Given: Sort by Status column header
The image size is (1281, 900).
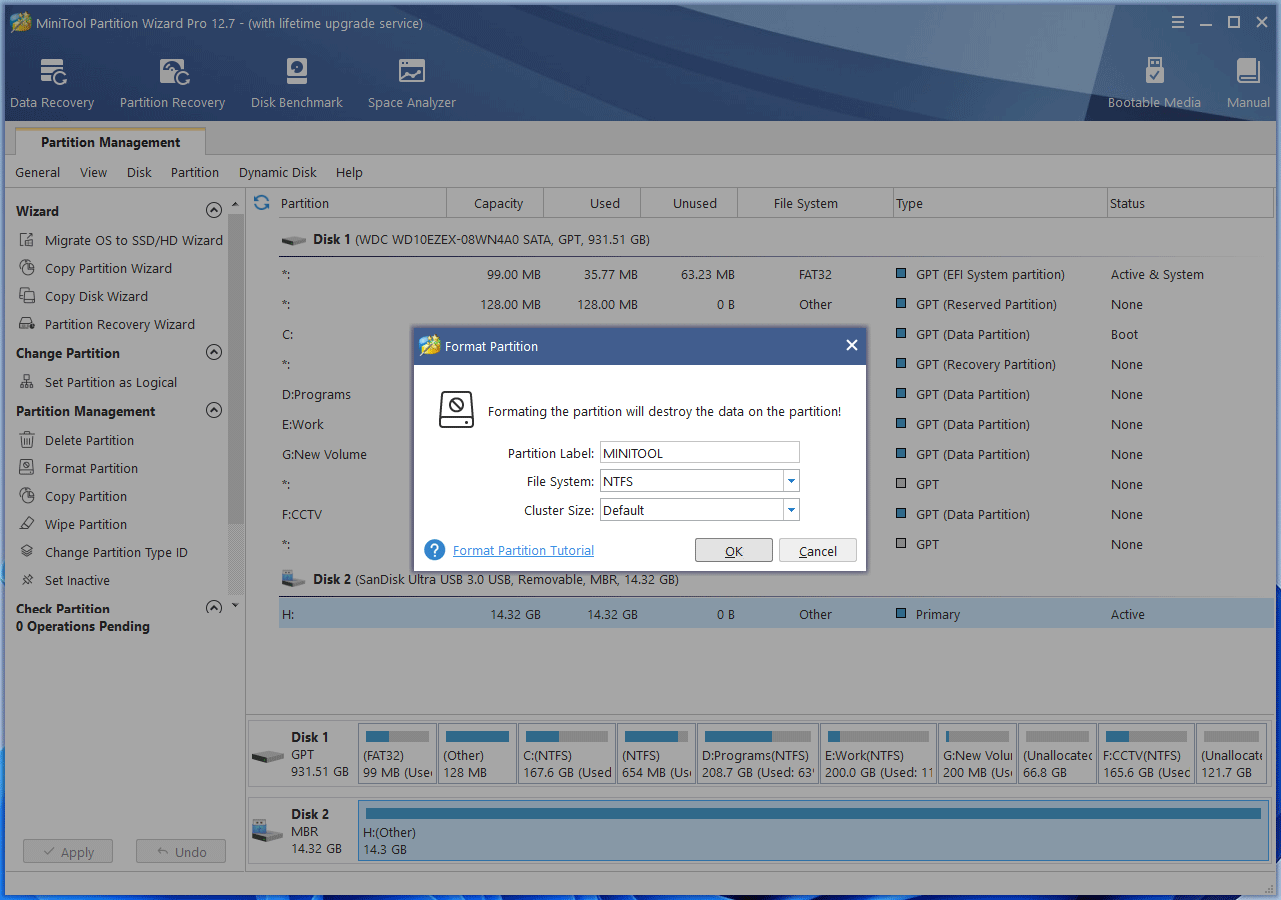Looking at the screenshot, I should tap(1189, 203).
